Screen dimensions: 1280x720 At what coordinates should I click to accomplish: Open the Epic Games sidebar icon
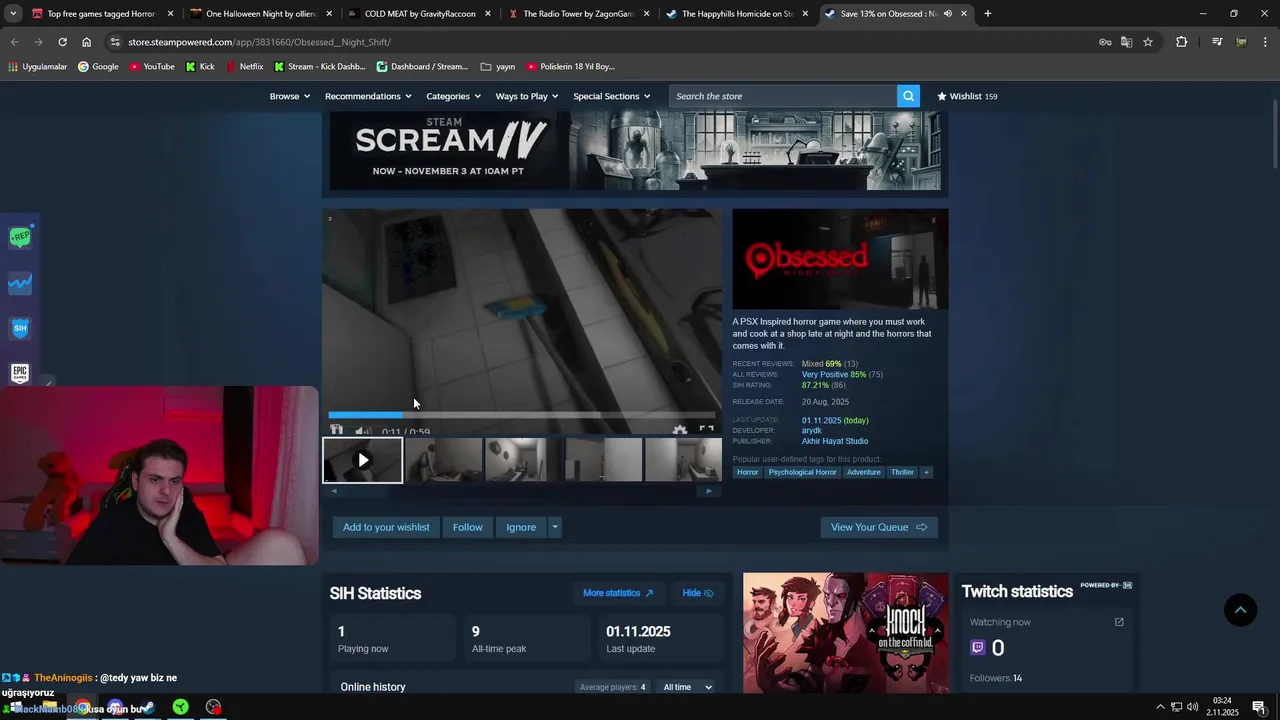click(x=20, y=373)
